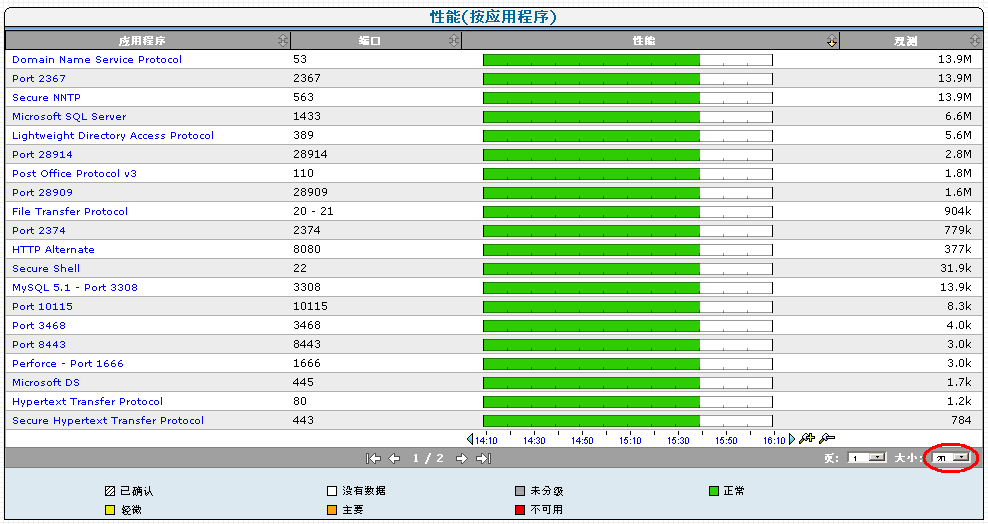Open the Port 8443 link
The image size is (988, 524).
(x=39, y=345)
